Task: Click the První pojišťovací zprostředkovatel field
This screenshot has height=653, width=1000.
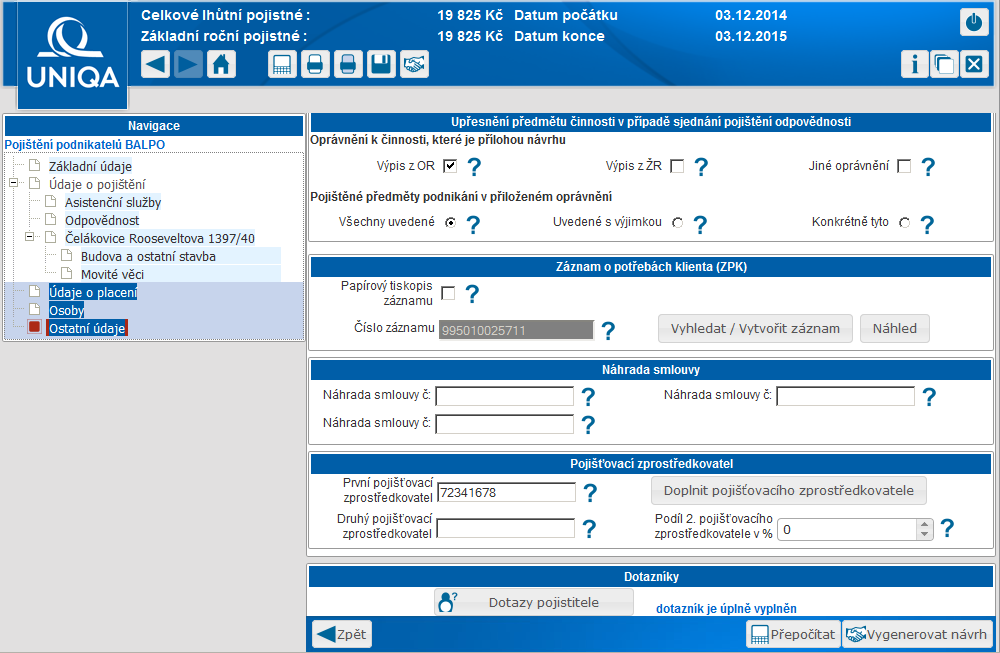Action: click(506, 492)
